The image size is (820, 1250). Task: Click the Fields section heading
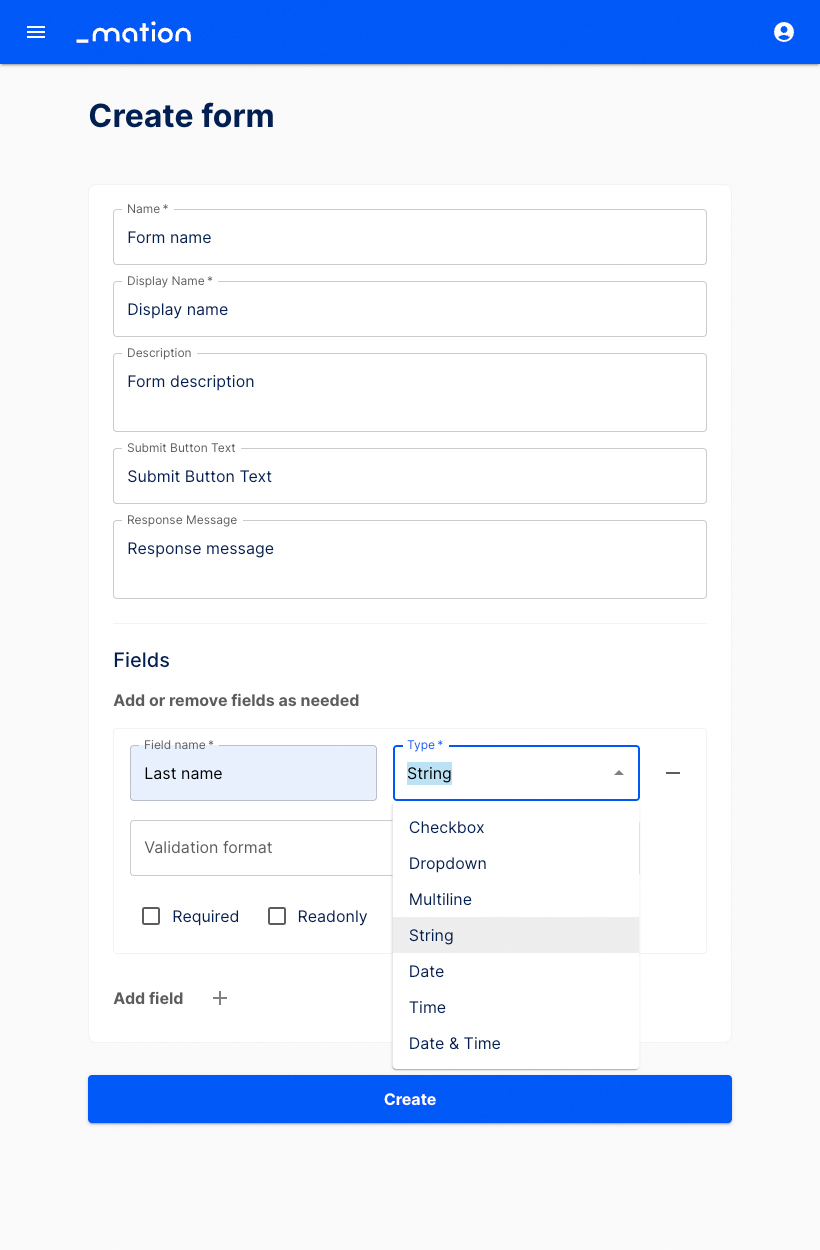pyautogui.click(x=141, y=660)
